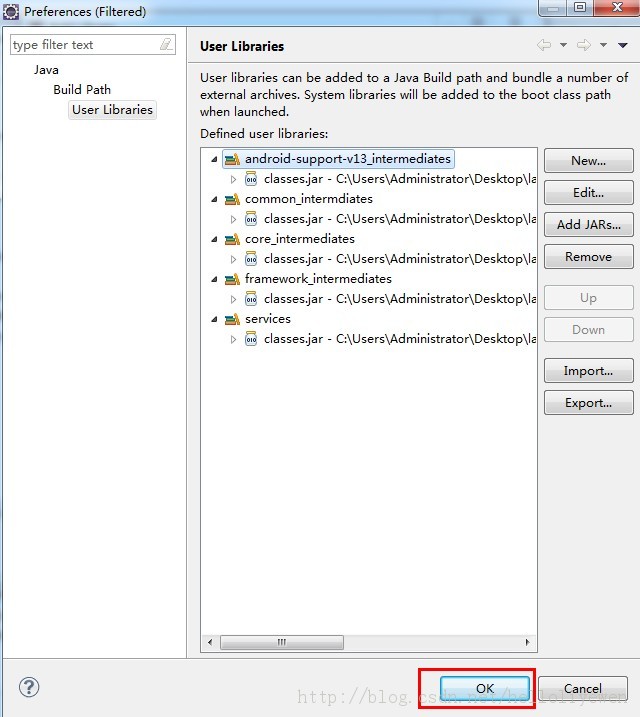The image size is (640, 717).
Task: Click the common_intermdiates library icon
Action: (232, 199)
